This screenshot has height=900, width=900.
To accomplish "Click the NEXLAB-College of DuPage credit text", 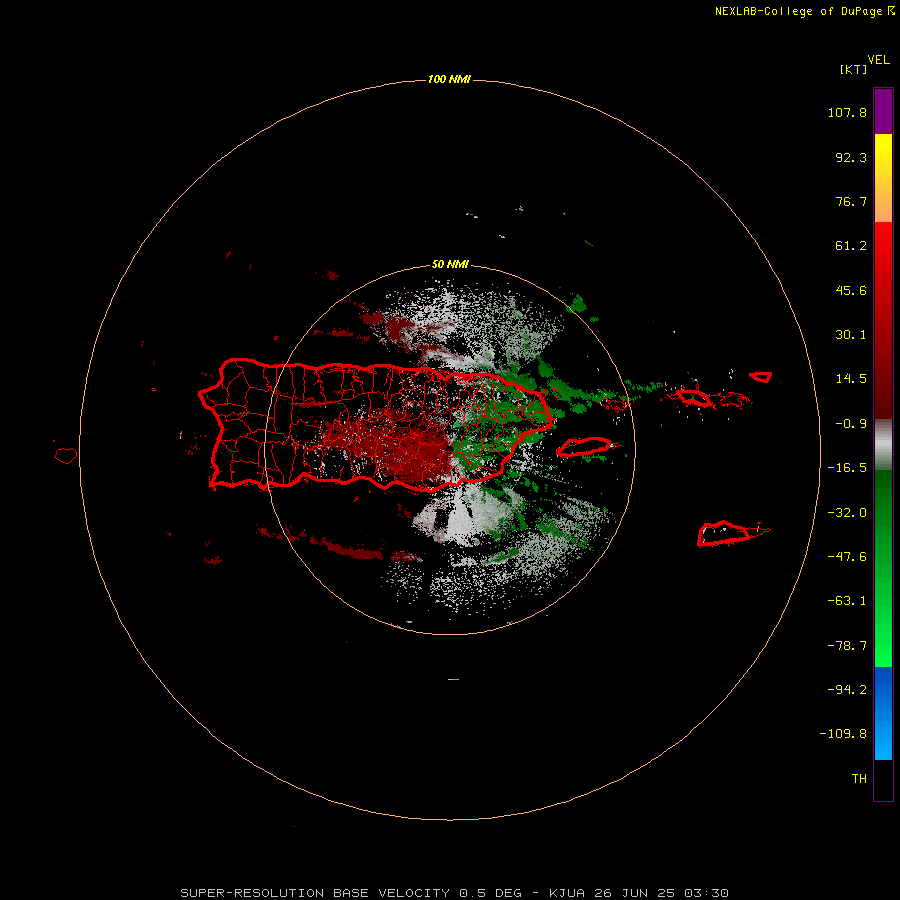I will point(798,11).
